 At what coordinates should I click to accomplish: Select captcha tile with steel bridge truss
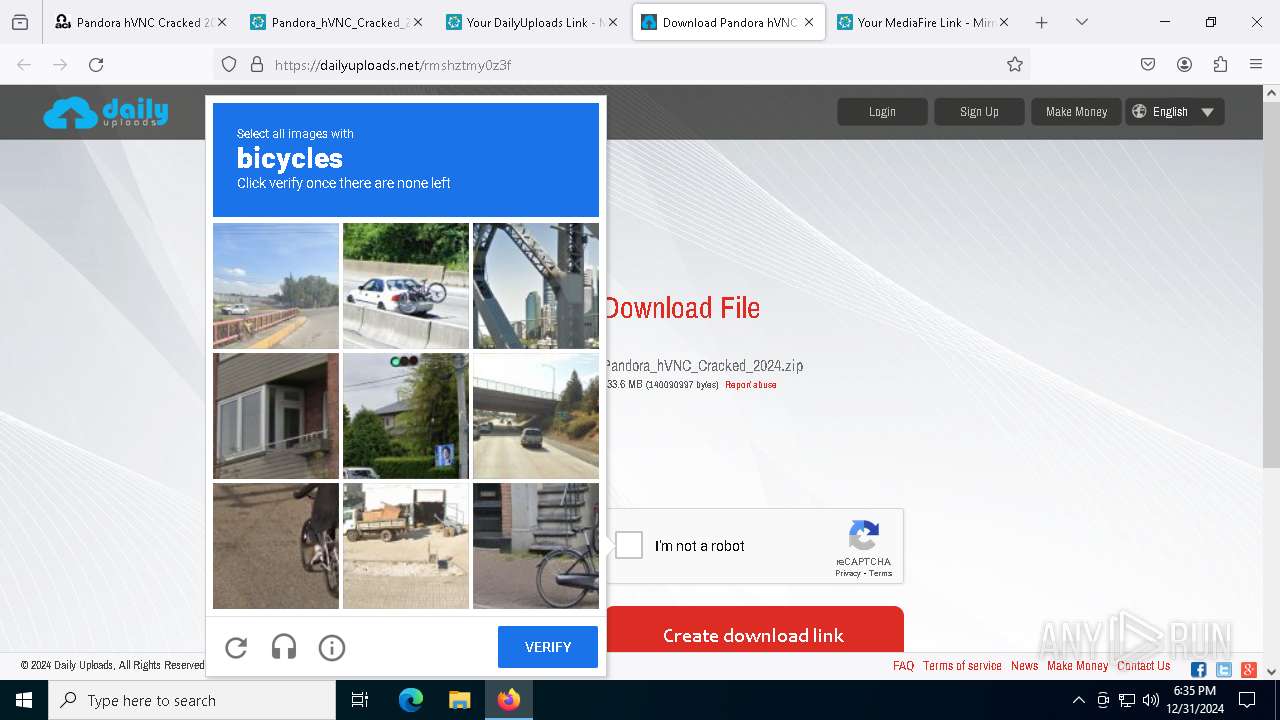pos(536,286)
